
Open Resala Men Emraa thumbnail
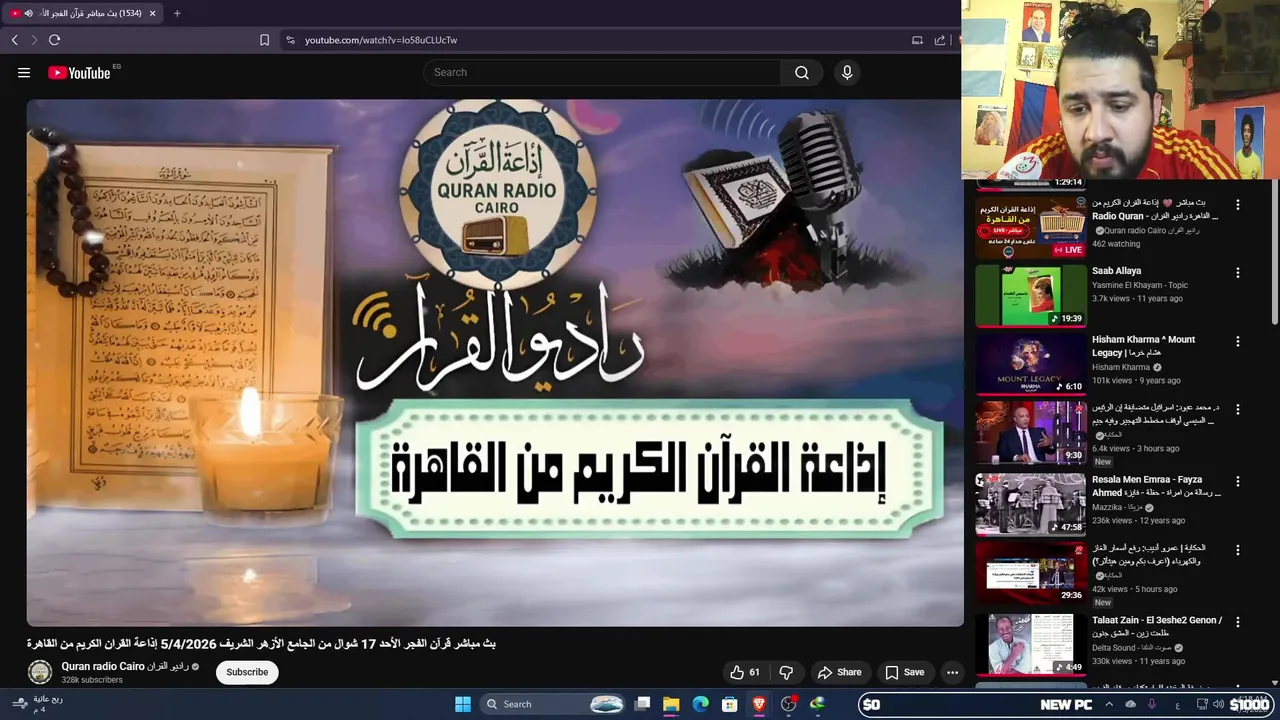1030,504
